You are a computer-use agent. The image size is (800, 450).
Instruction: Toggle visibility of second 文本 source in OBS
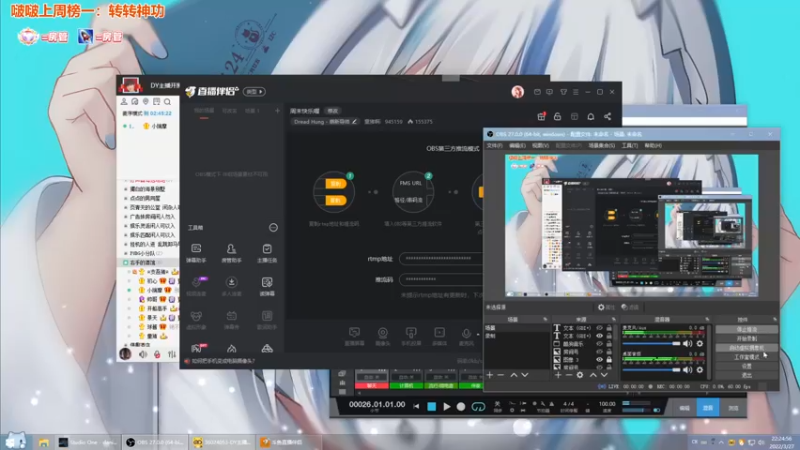coord(599,336)
